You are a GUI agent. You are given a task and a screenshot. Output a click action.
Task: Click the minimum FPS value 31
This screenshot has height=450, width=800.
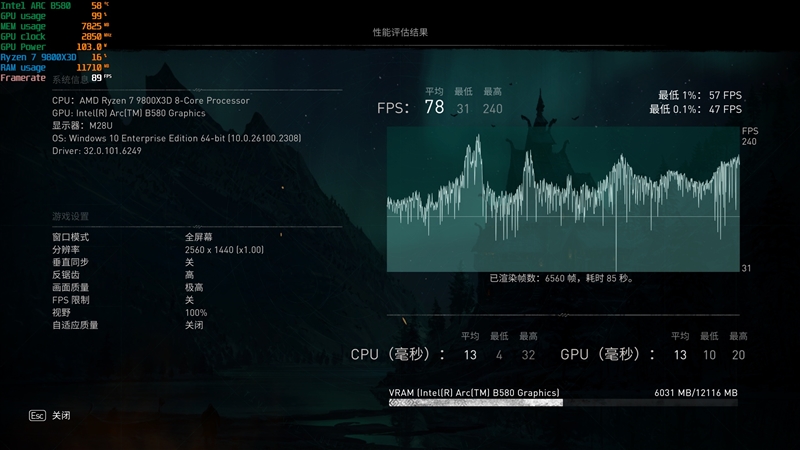pos(463,109)
